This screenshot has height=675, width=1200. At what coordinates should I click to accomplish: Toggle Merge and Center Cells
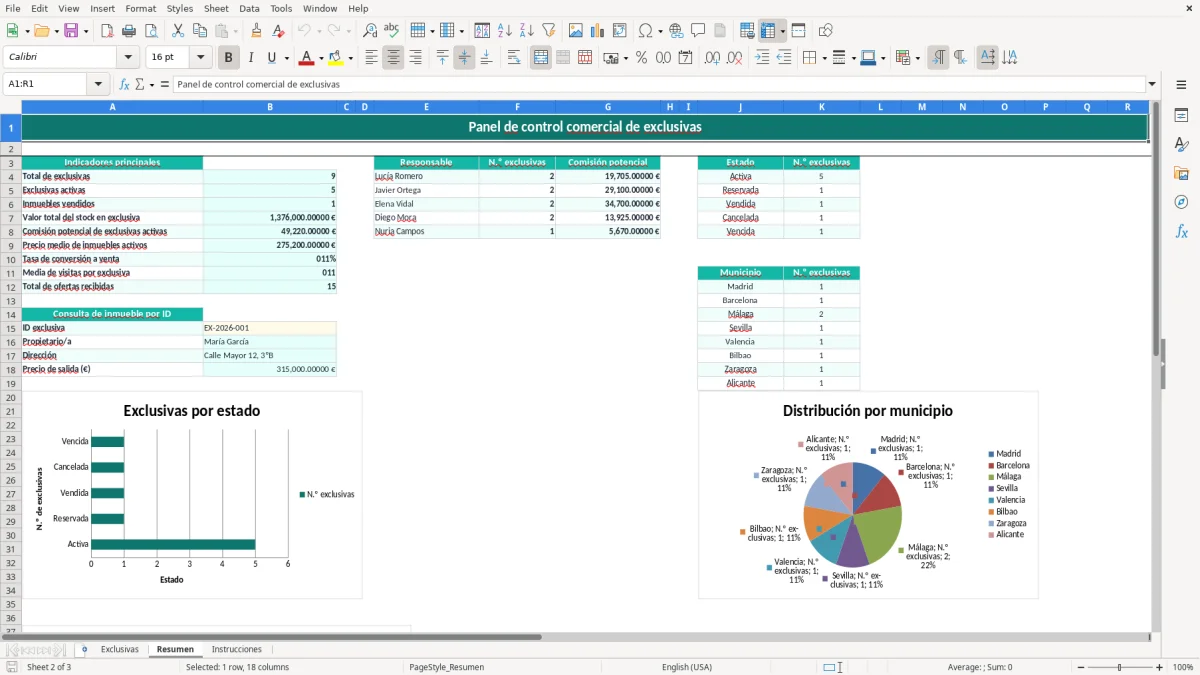pos(541,58)
